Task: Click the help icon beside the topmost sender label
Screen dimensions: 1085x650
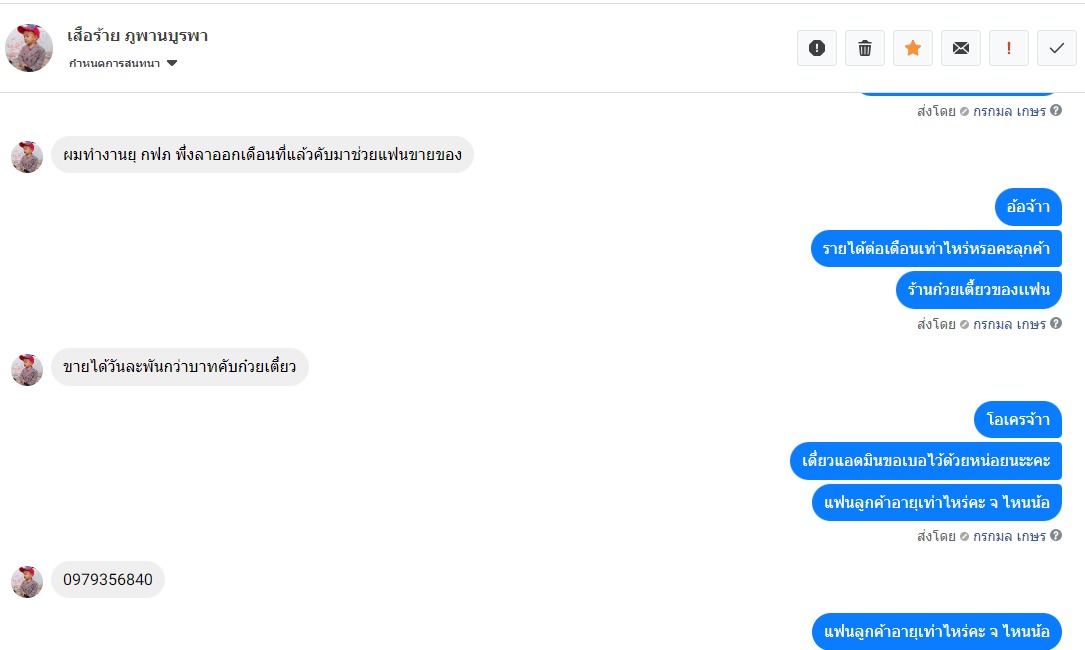Action: 1056,111
